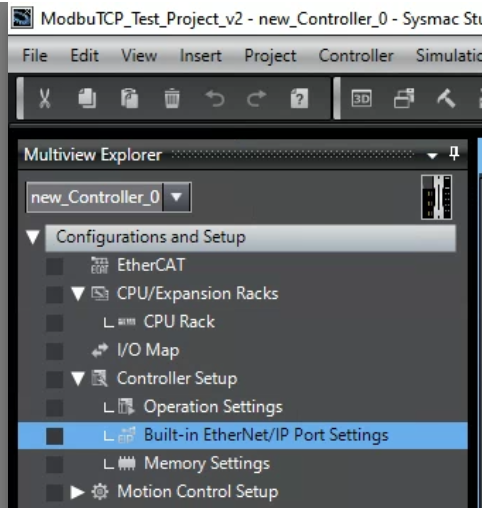The image size is (482, 508).
Task: Collapse the CPU/Expansion Racks tree node
Action: pyautogui.click(x=78, y=294)
